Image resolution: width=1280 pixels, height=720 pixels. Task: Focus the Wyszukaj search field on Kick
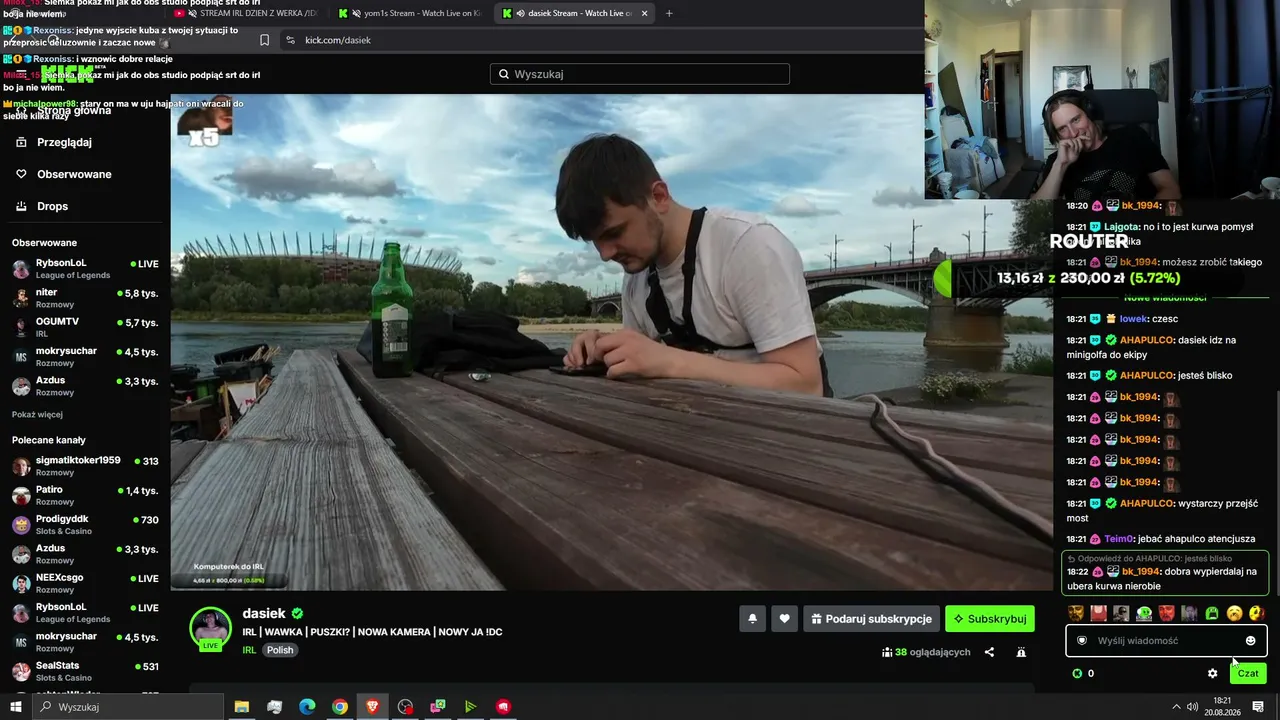click(x=640, y=74)
